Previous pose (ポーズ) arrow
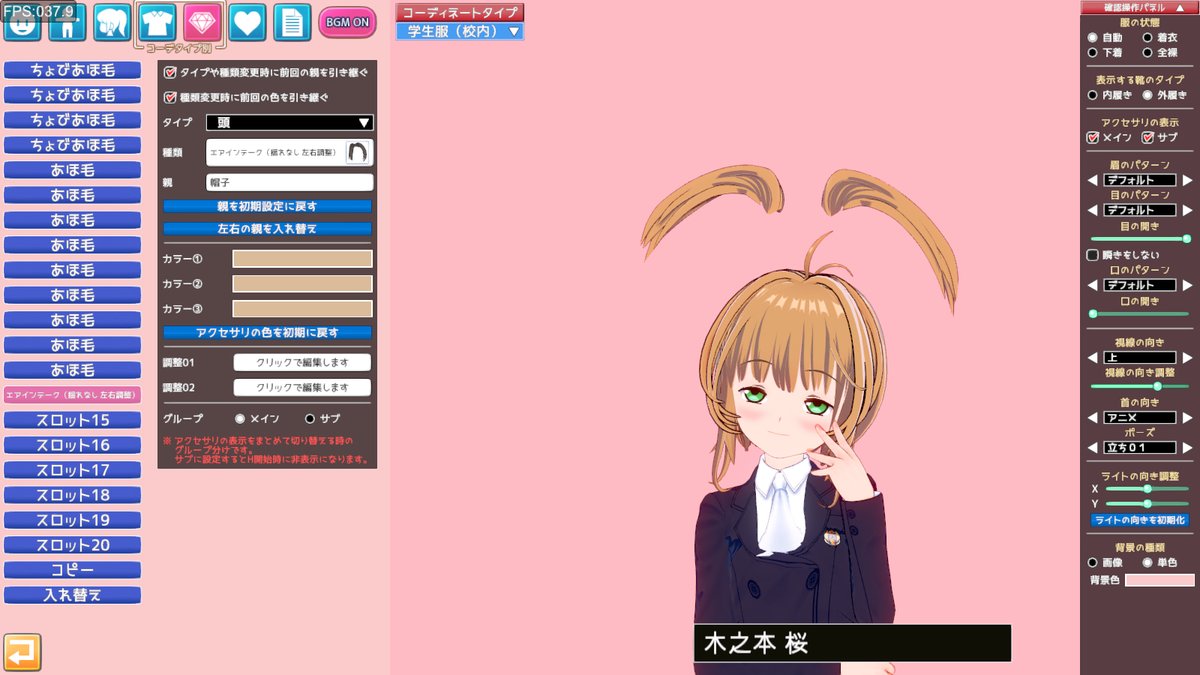The height and width of the screenshot is (675, 1200). [1095, 447]
